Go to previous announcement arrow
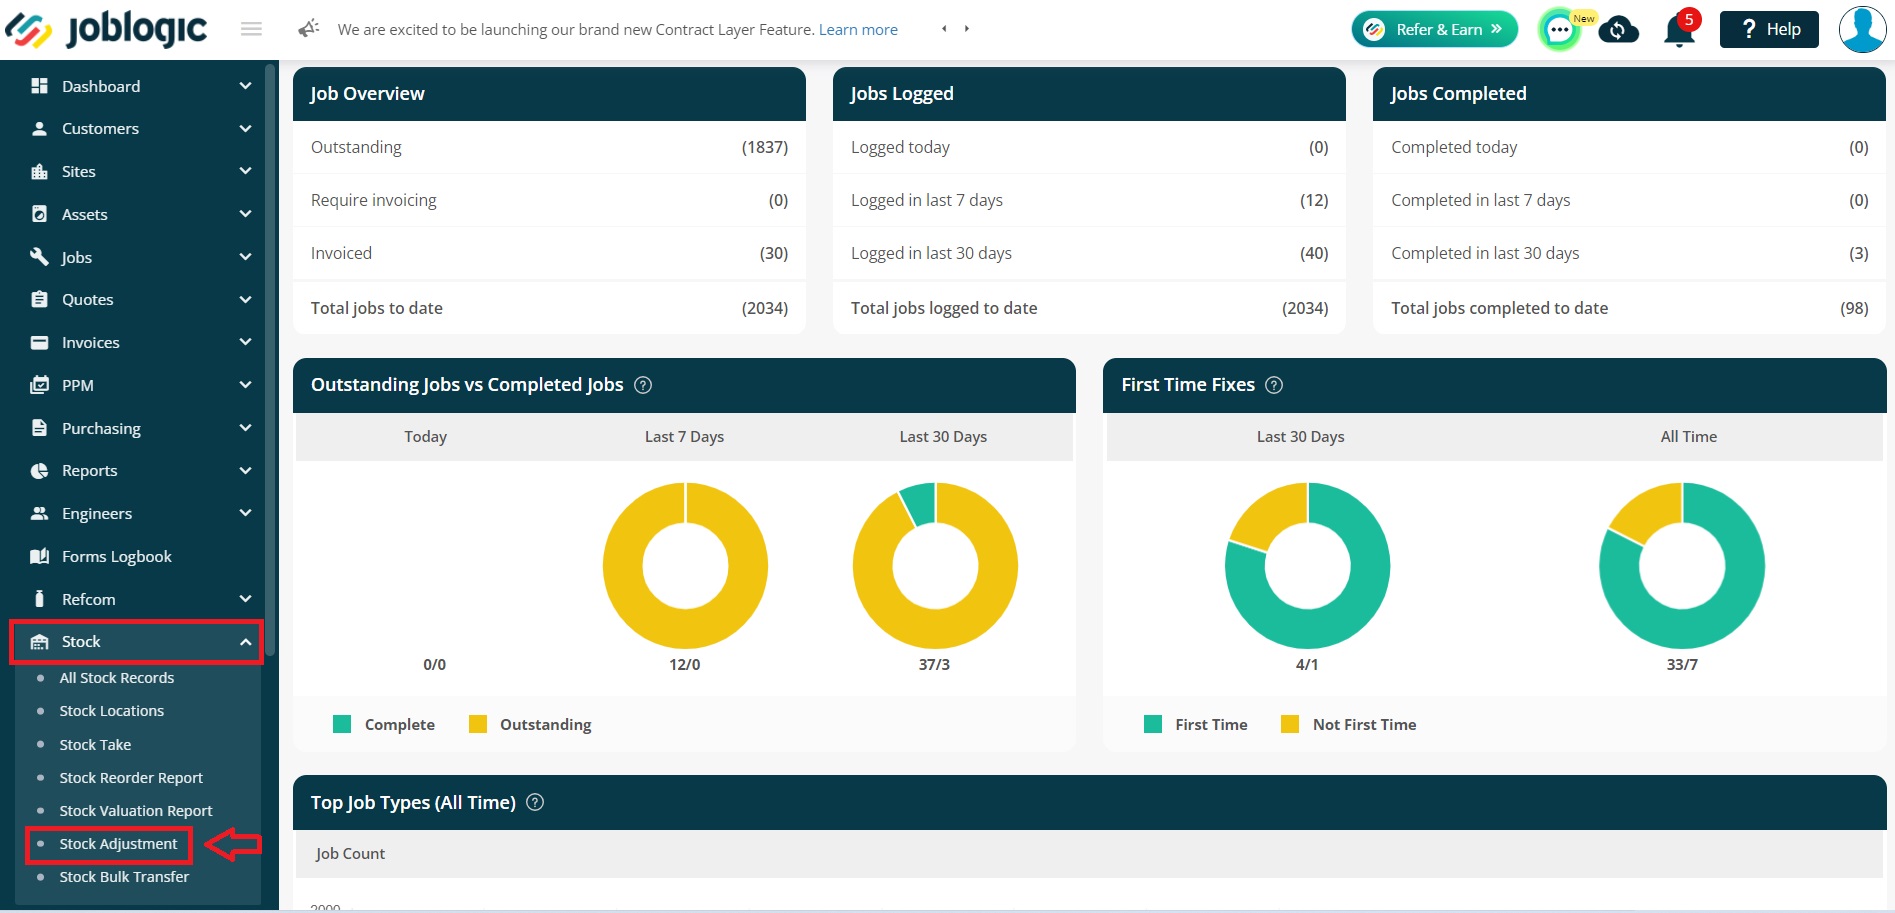The image size is (1895, 913). pyautogui.click(x=944, y=29)
